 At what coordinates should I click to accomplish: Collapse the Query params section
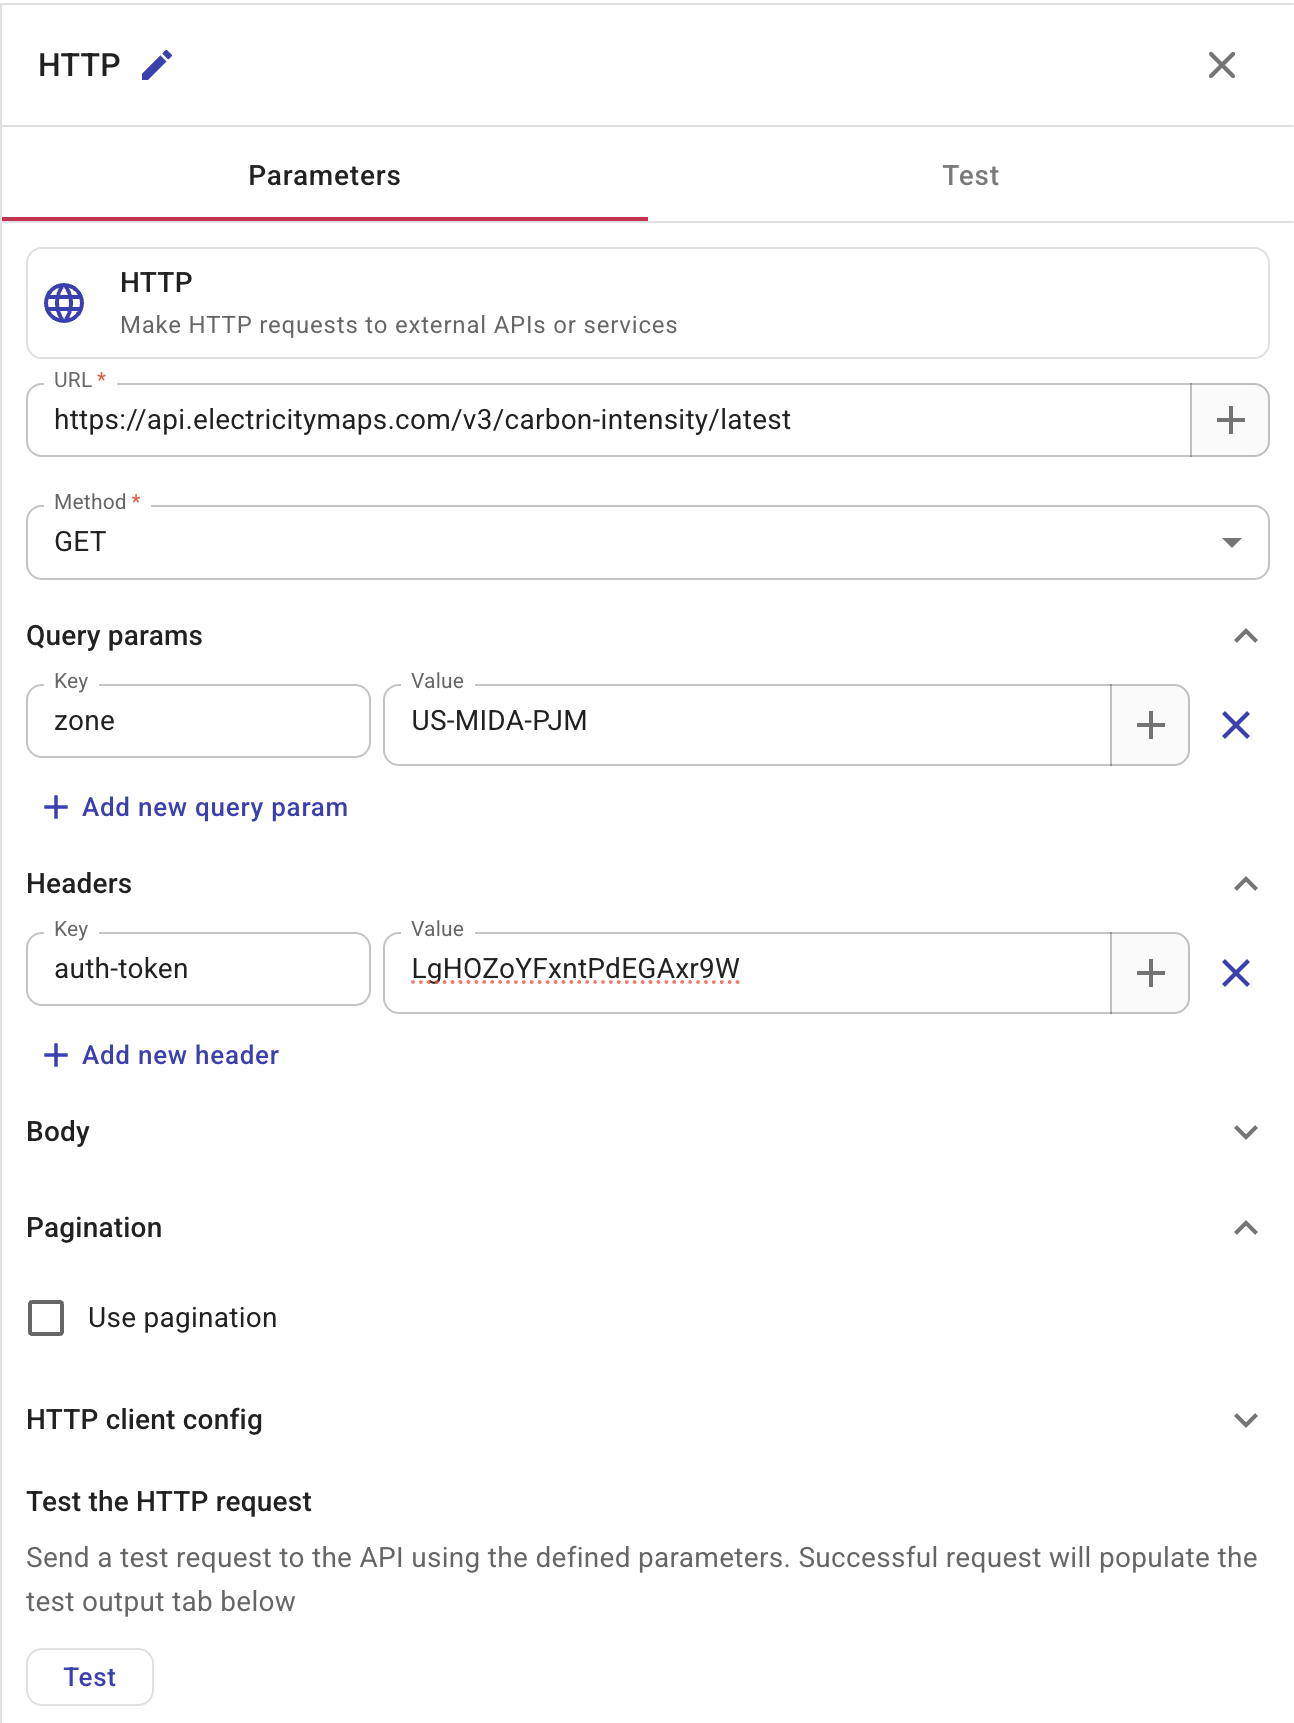point(1244,635)
